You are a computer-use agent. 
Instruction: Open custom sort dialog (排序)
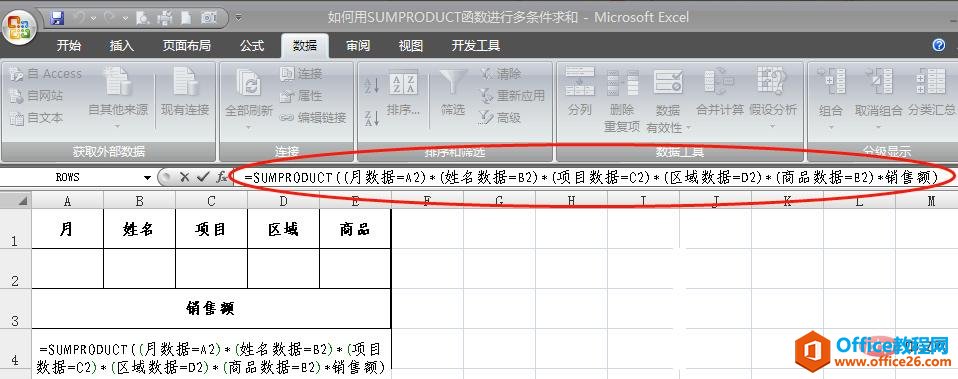(403, 95)
